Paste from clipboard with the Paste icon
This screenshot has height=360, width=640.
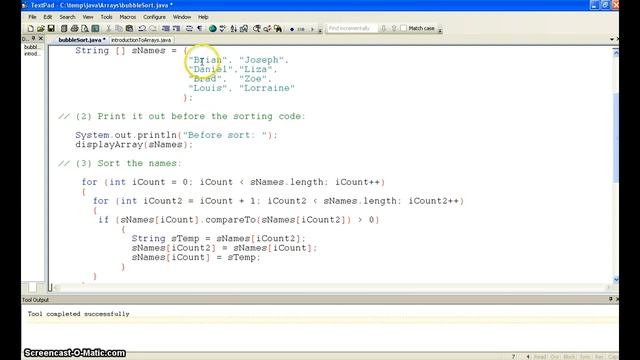[129, 29]
